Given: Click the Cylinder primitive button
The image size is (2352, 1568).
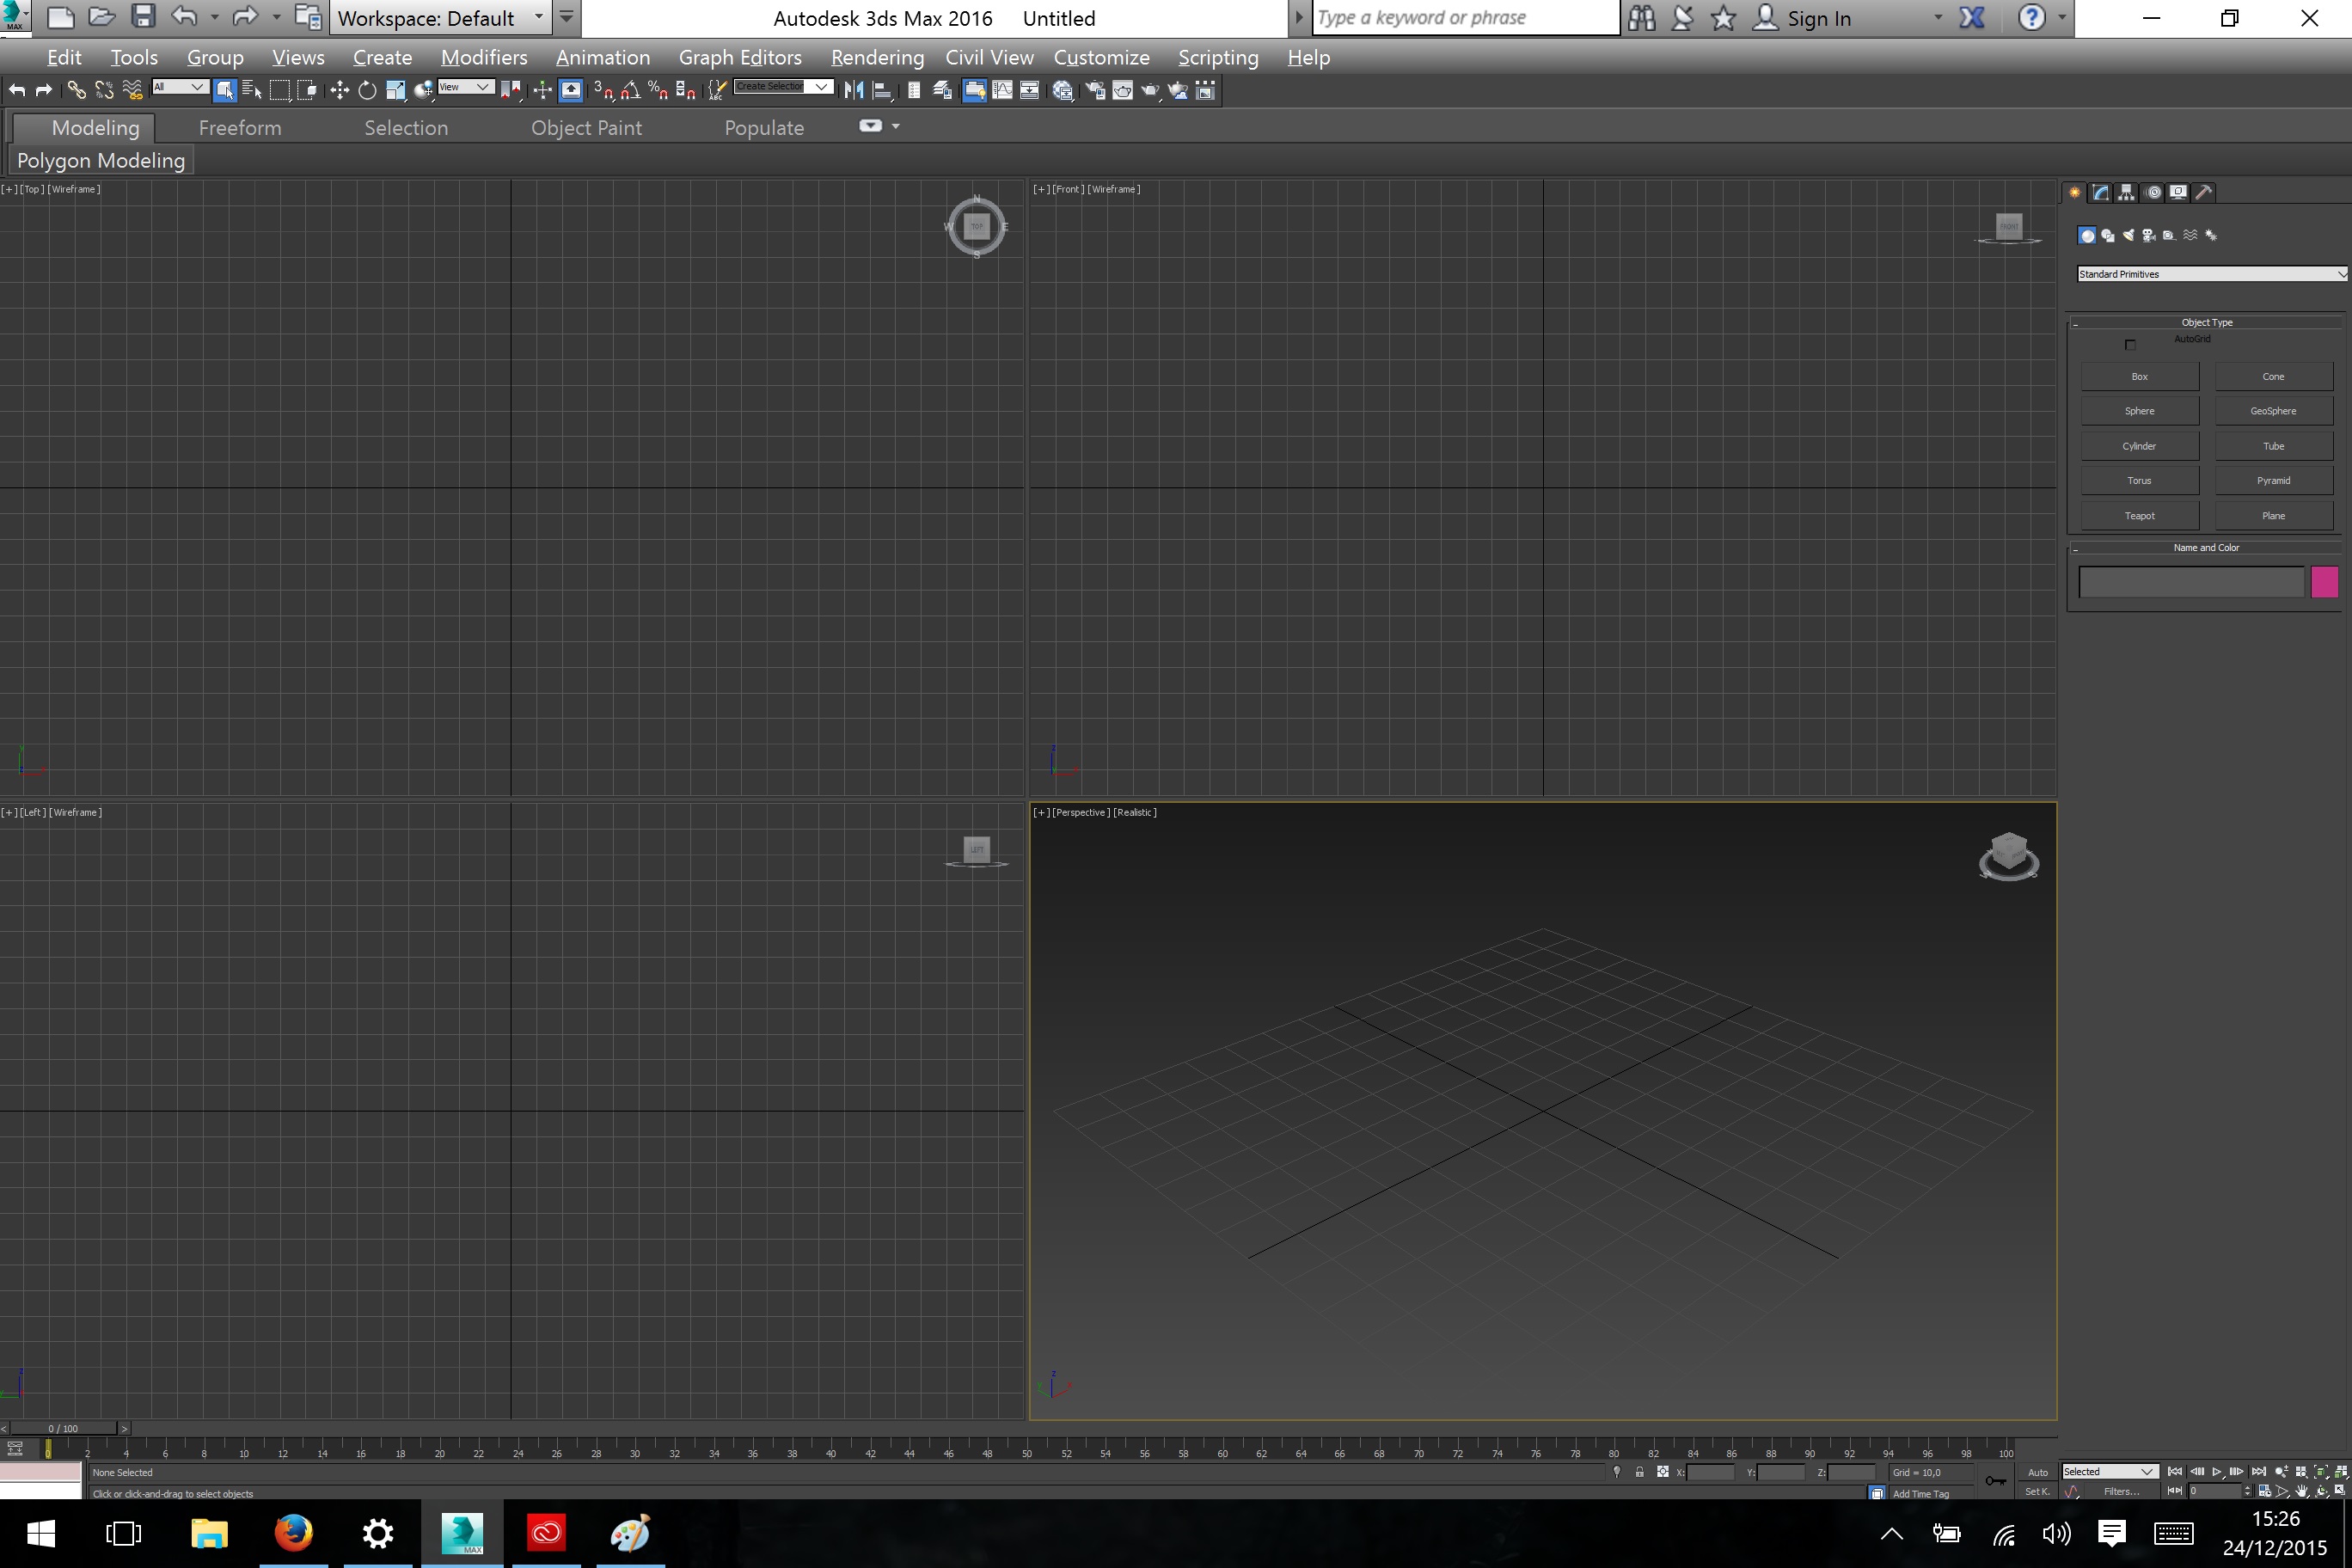Looking at the screenshot, I should point(2139,446).
